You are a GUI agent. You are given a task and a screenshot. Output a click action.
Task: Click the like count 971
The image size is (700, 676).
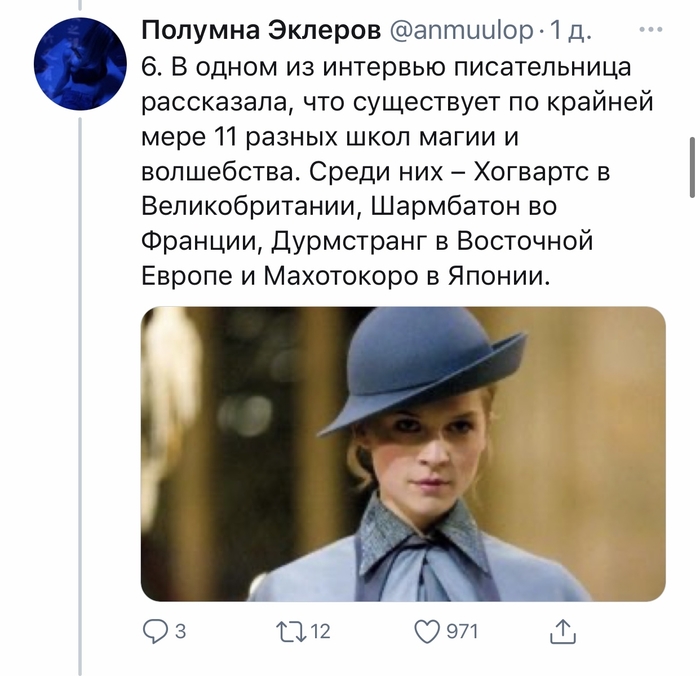click(462, 632)
